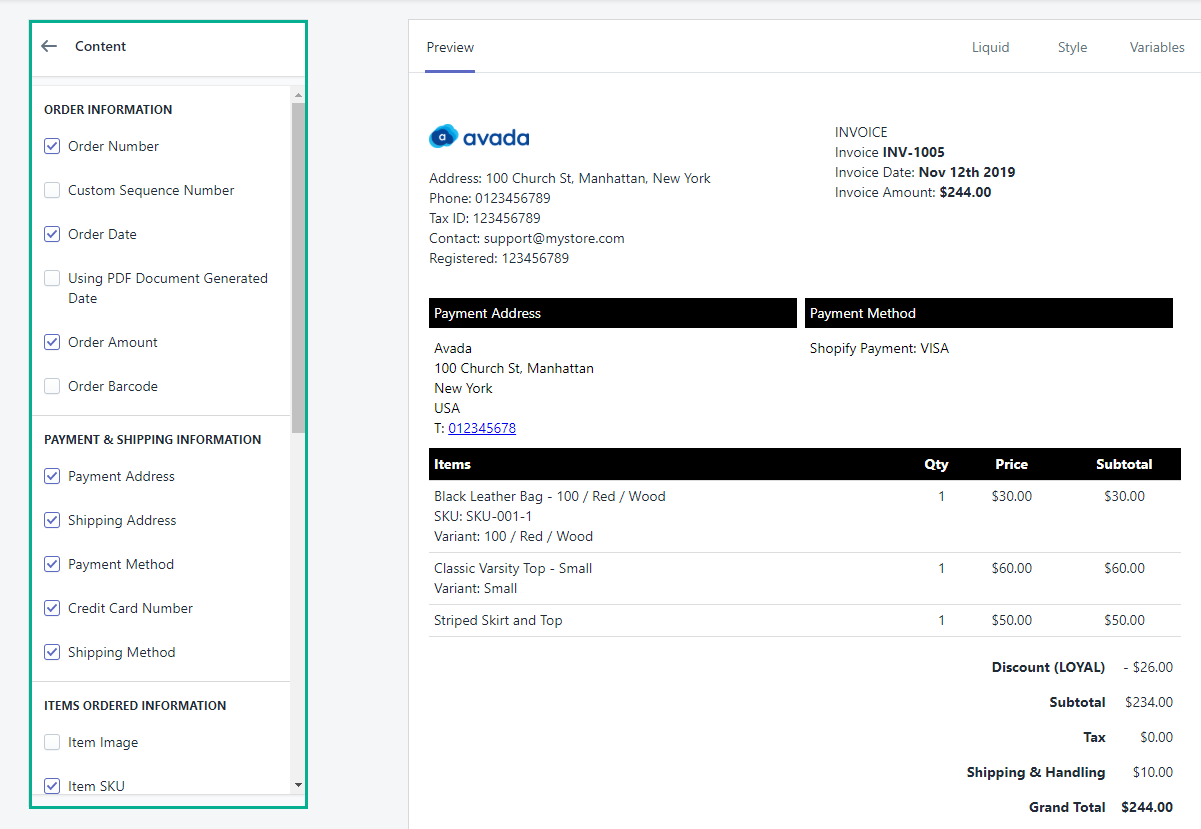Image resolution: width=1201 pixels, height=829 pixels.
Task: Enable the Order Barcode option
Action: coord(51,386)
